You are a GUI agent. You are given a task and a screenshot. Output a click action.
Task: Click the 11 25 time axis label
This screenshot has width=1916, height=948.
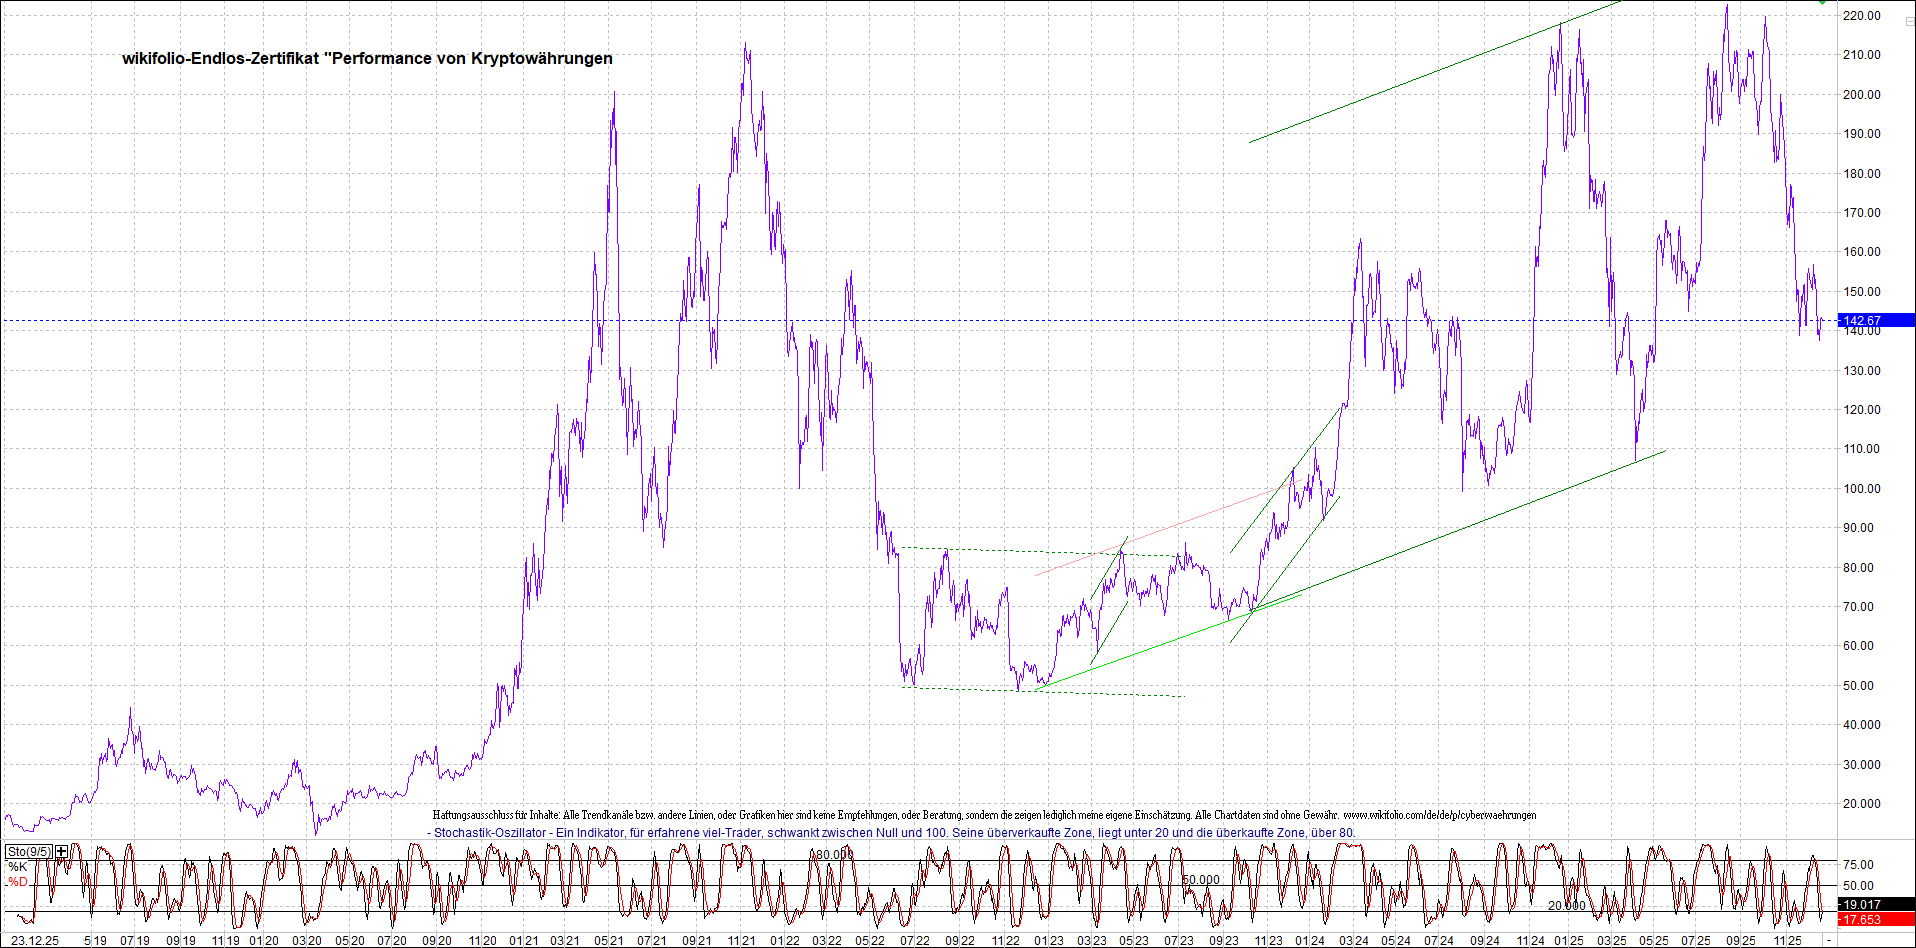1787,941
